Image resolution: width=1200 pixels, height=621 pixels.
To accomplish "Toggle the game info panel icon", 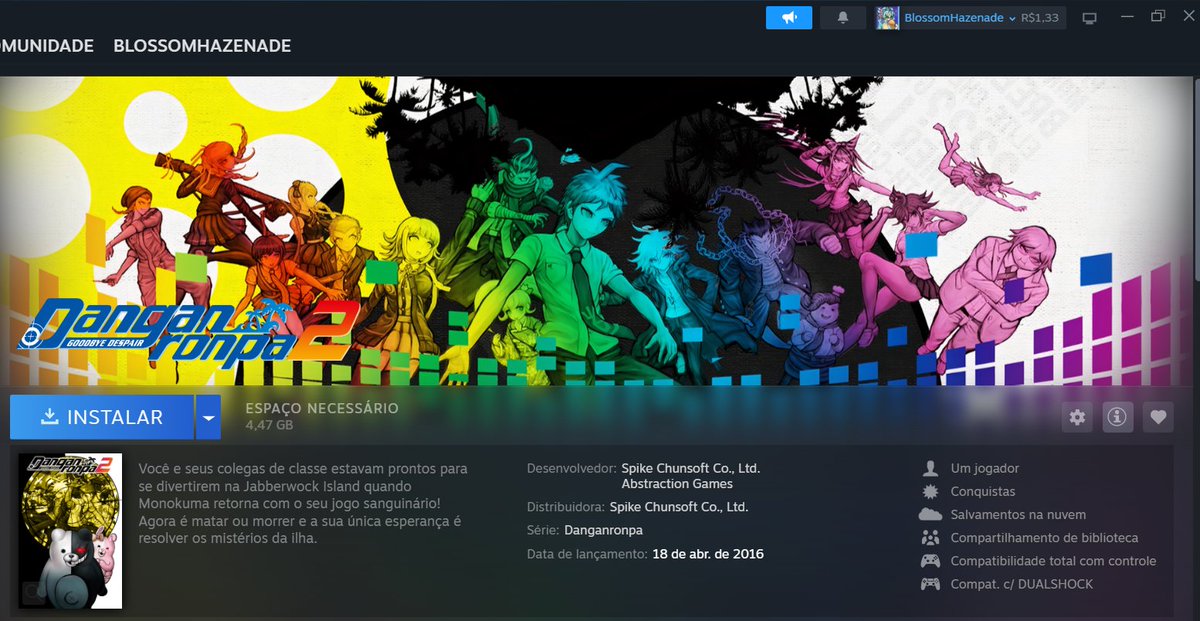I will click(1117, 418).
